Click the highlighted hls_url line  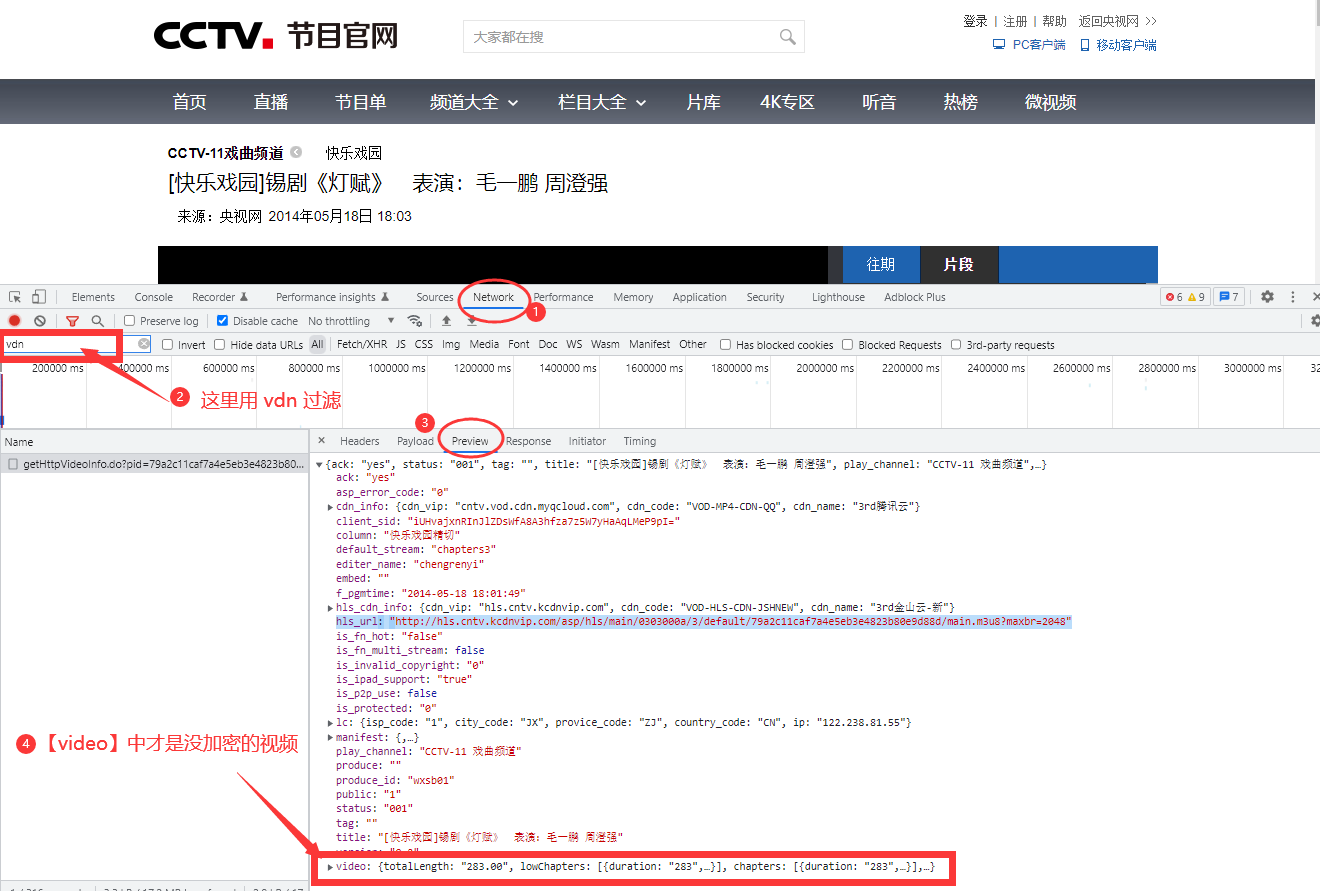pos(704,622)
